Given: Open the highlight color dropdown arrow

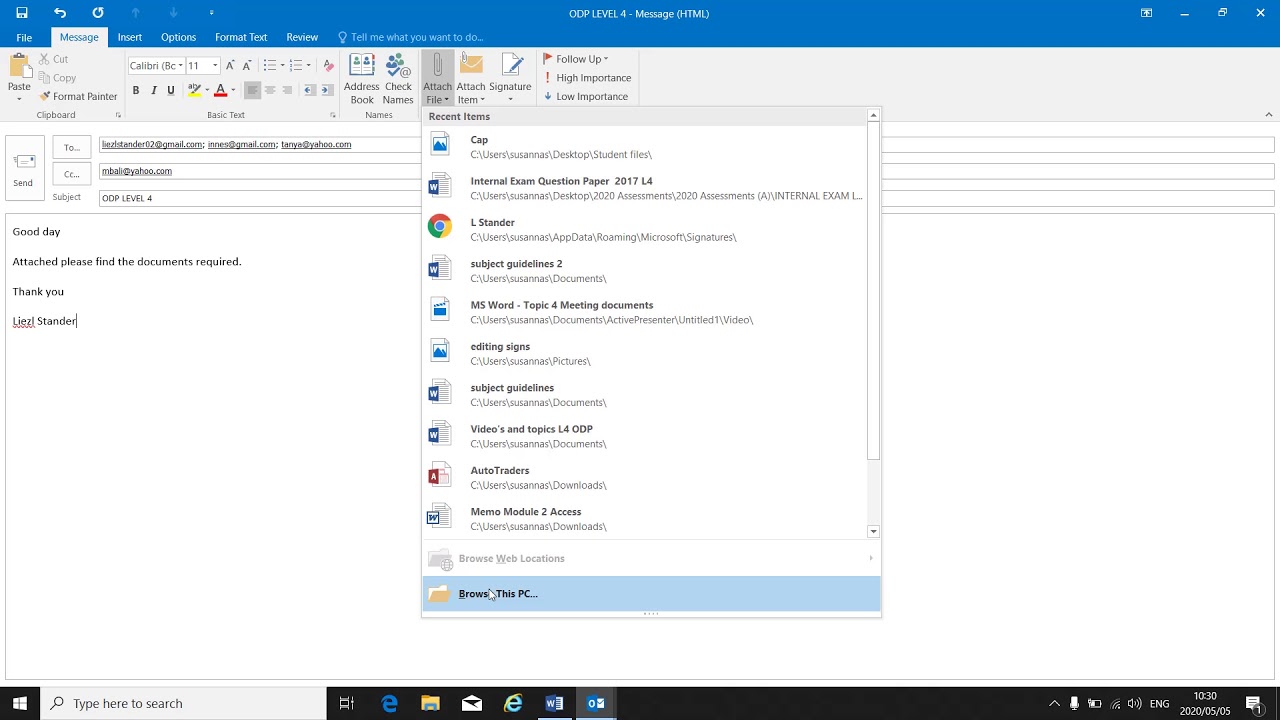Looking at the screenshot, I should pos(207,90).
